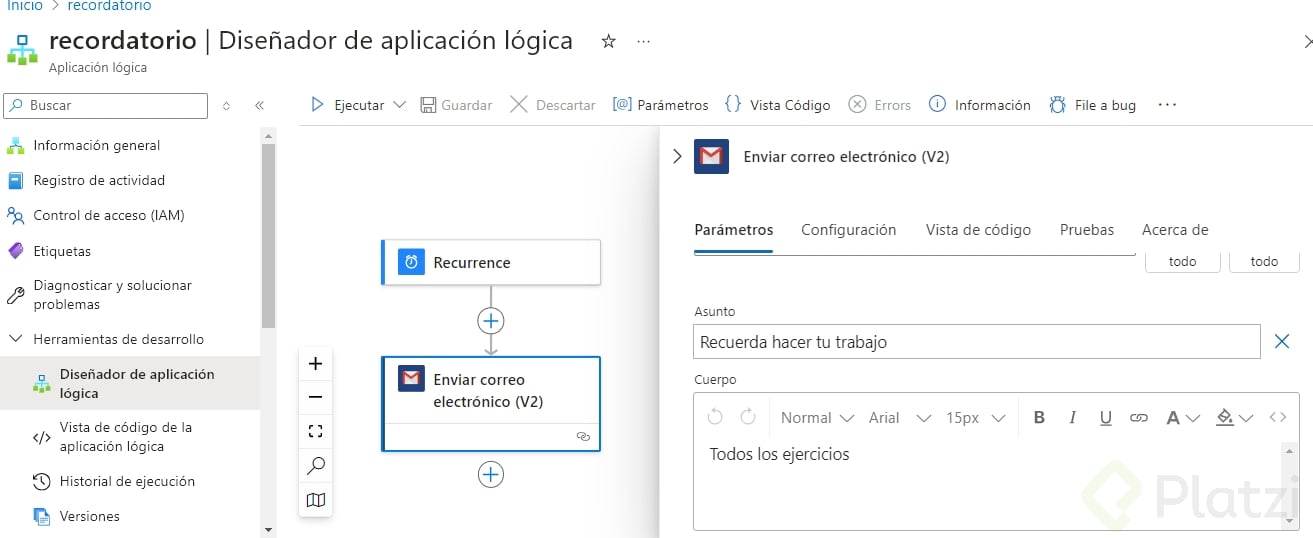1313x538 pixels.
Task: Add step between Recurrence and Gmail action
Action: click(491, 321)
